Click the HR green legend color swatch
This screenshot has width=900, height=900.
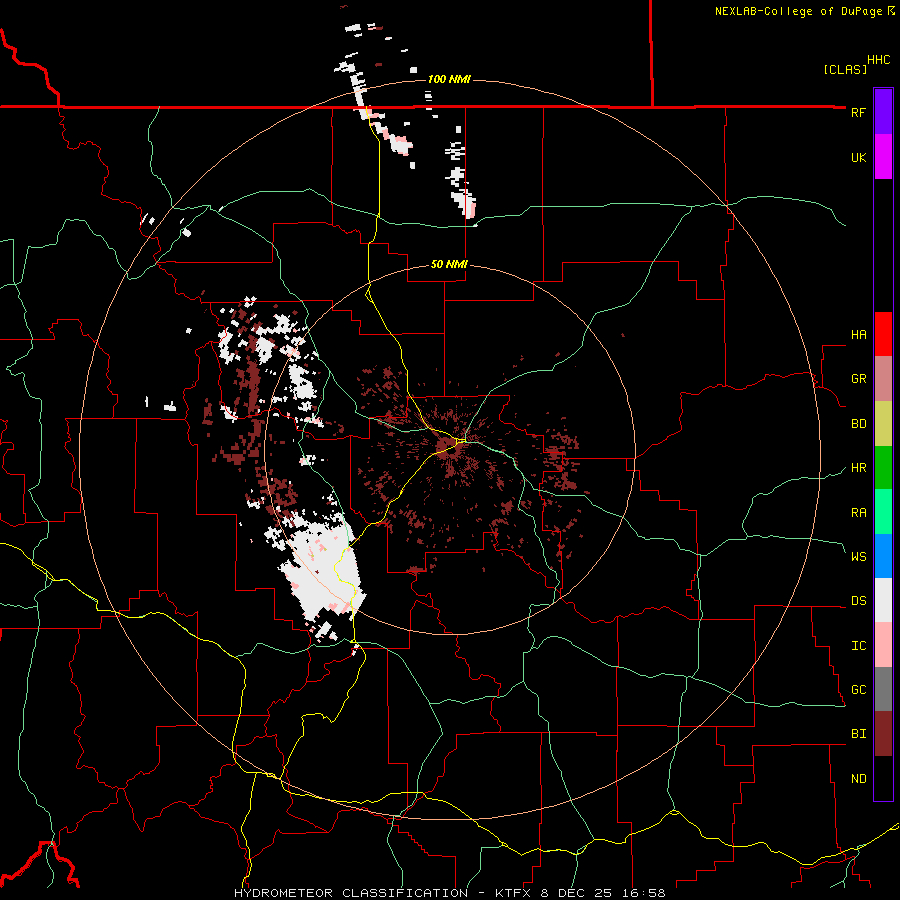point(883,468)
